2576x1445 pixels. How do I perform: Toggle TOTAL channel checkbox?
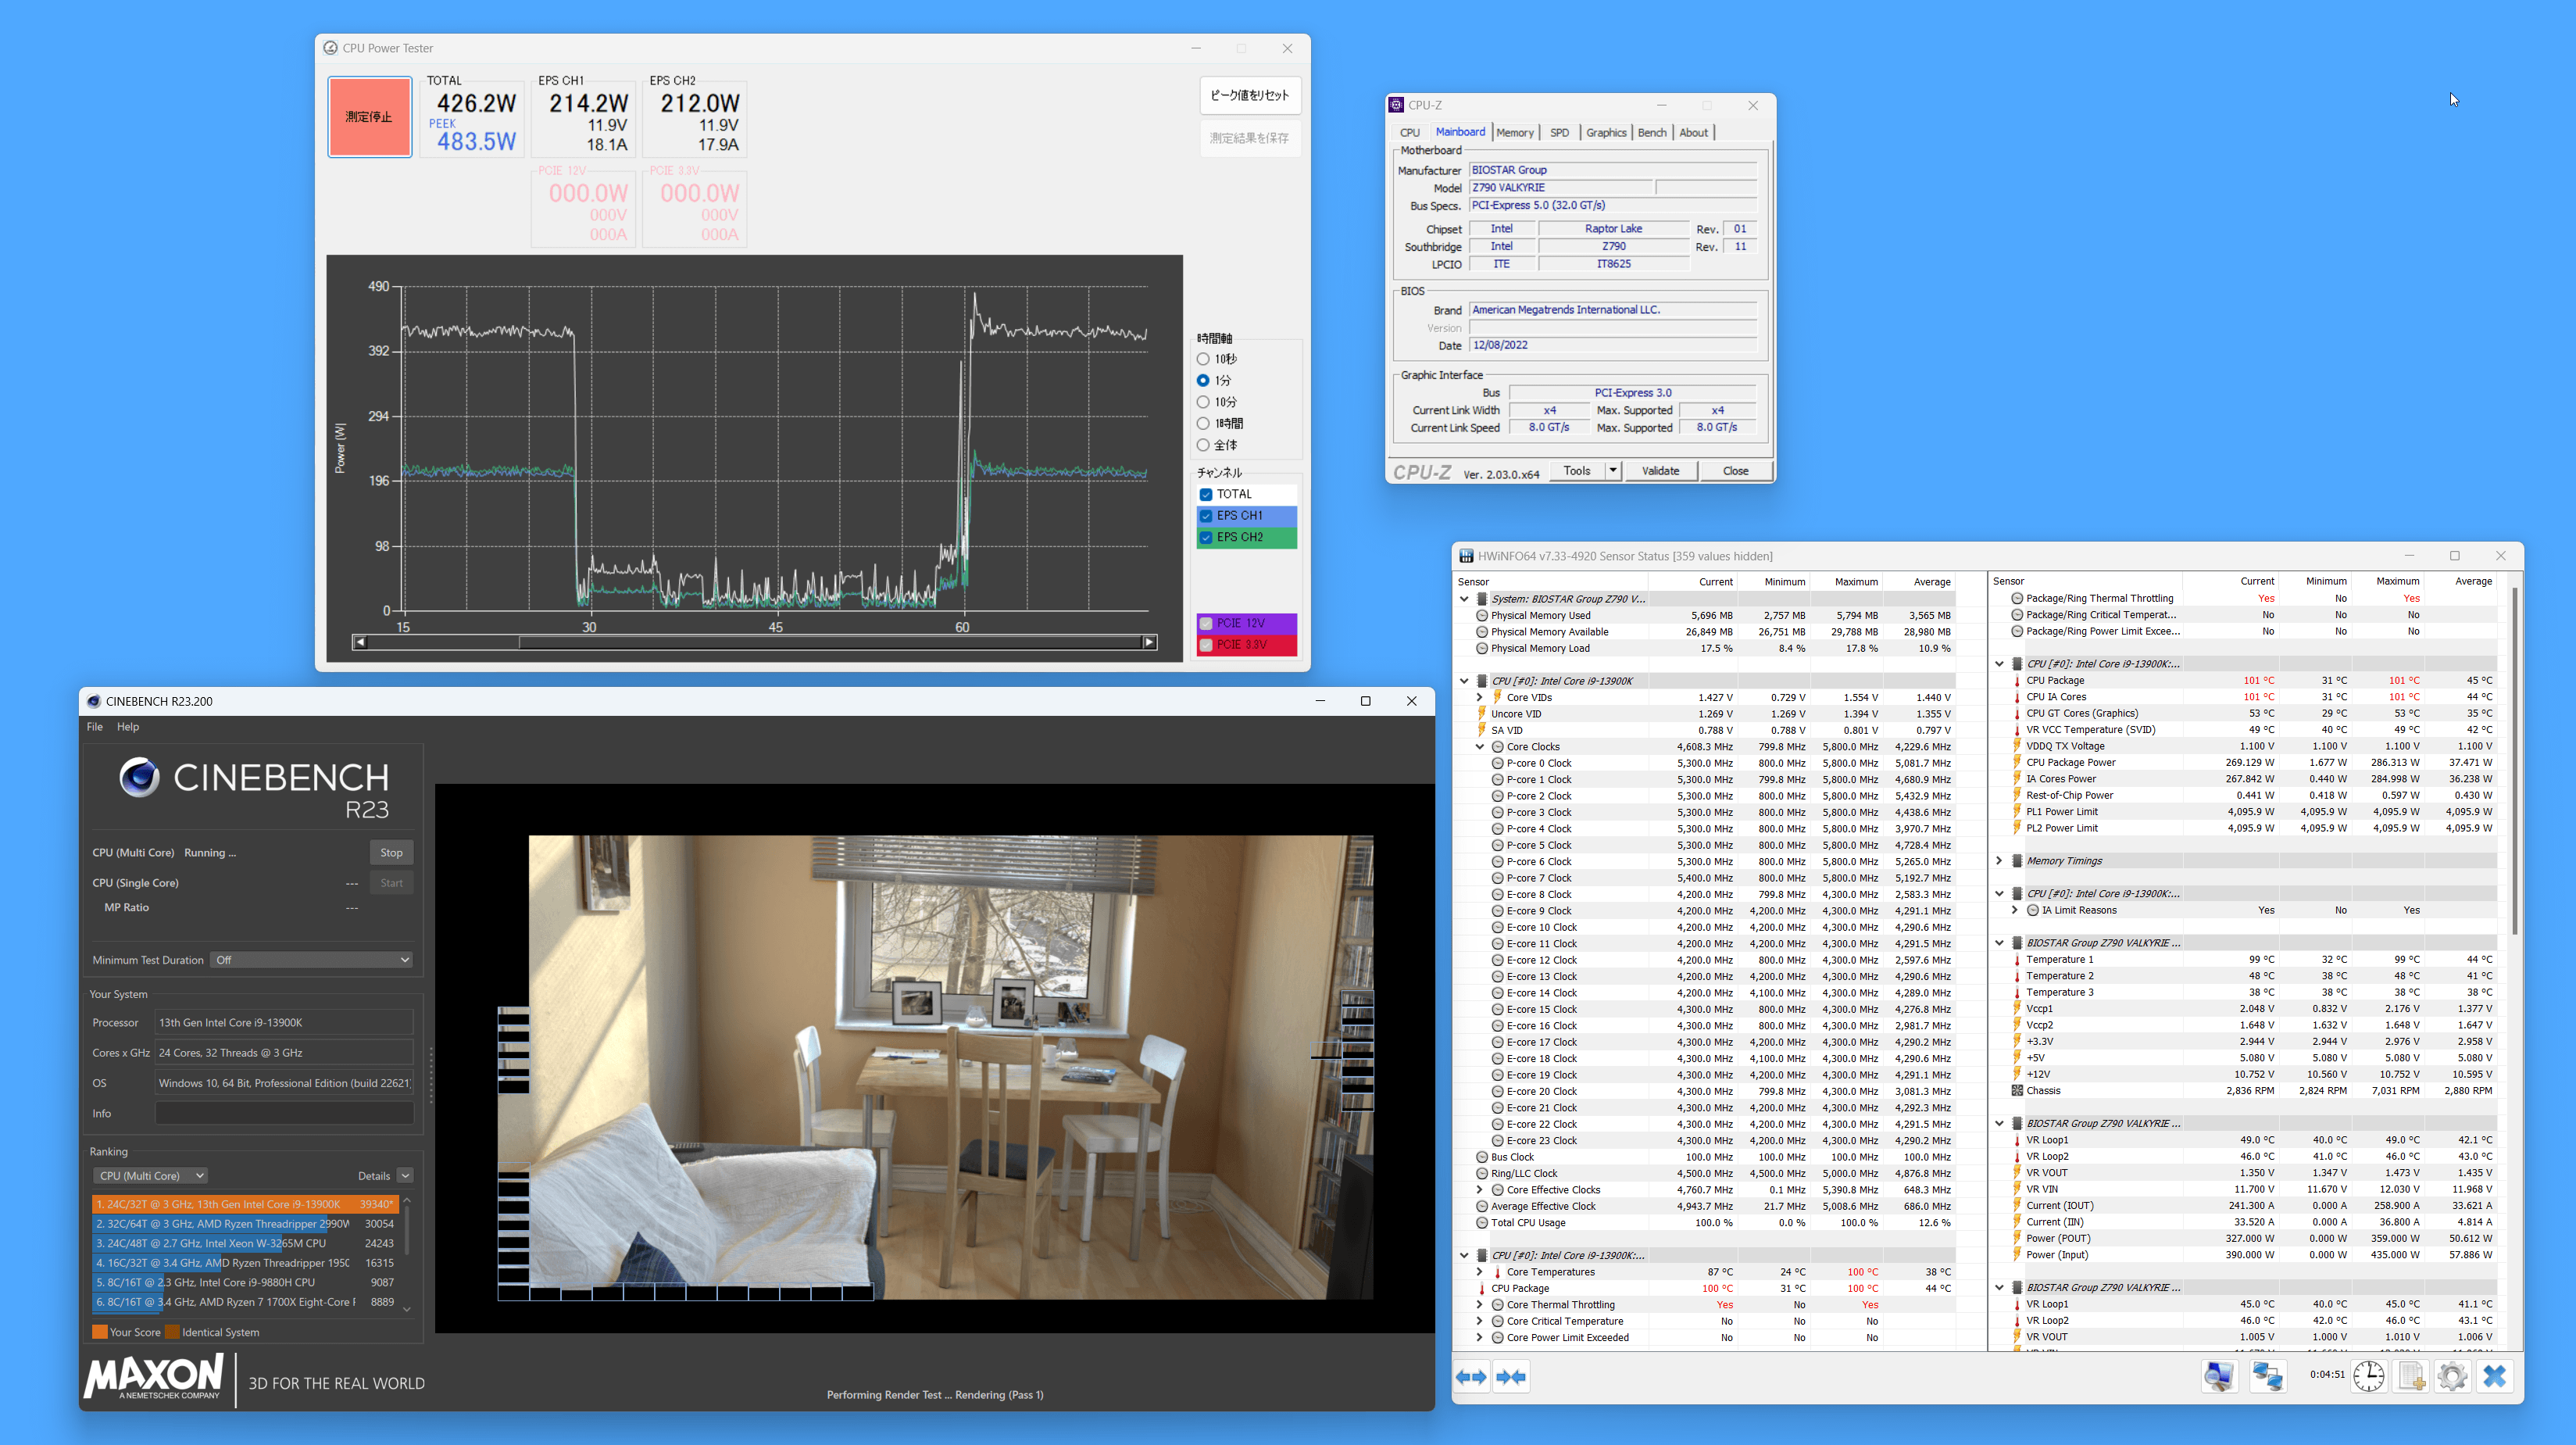pyautogui.click(x=1206, y=494)
